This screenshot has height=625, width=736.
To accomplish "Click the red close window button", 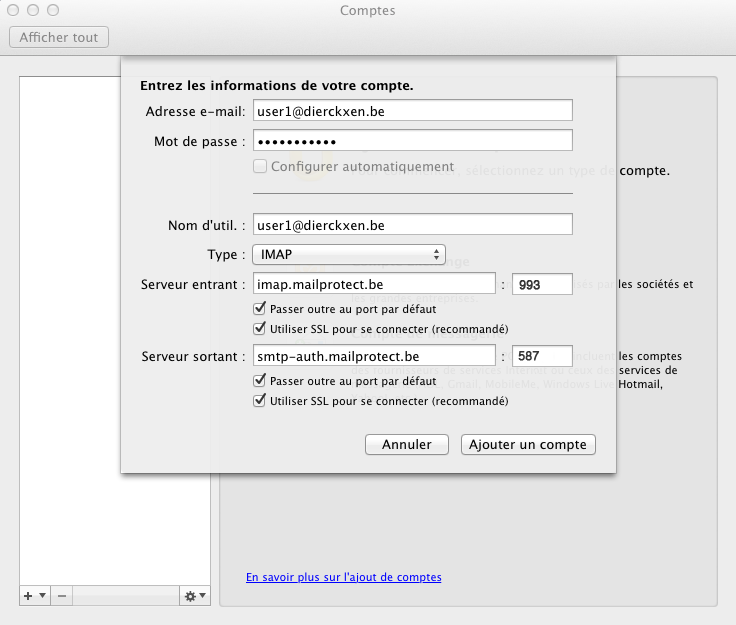I will pos(14,10).
